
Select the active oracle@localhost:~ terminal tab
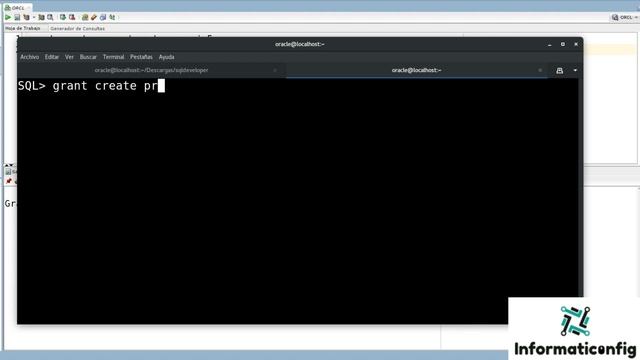coord(416,70)
